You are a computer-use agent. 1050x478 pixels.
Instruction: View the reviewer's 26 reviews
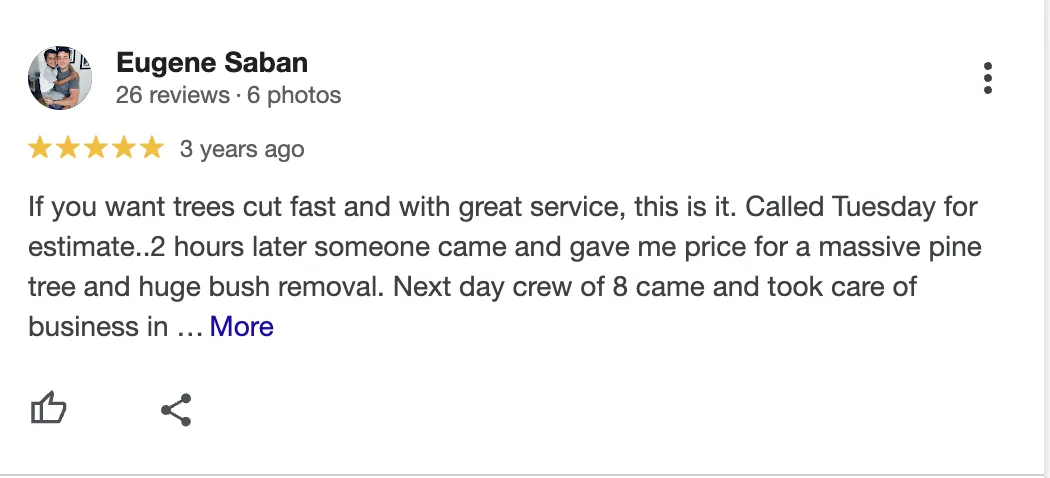(173, 95)
